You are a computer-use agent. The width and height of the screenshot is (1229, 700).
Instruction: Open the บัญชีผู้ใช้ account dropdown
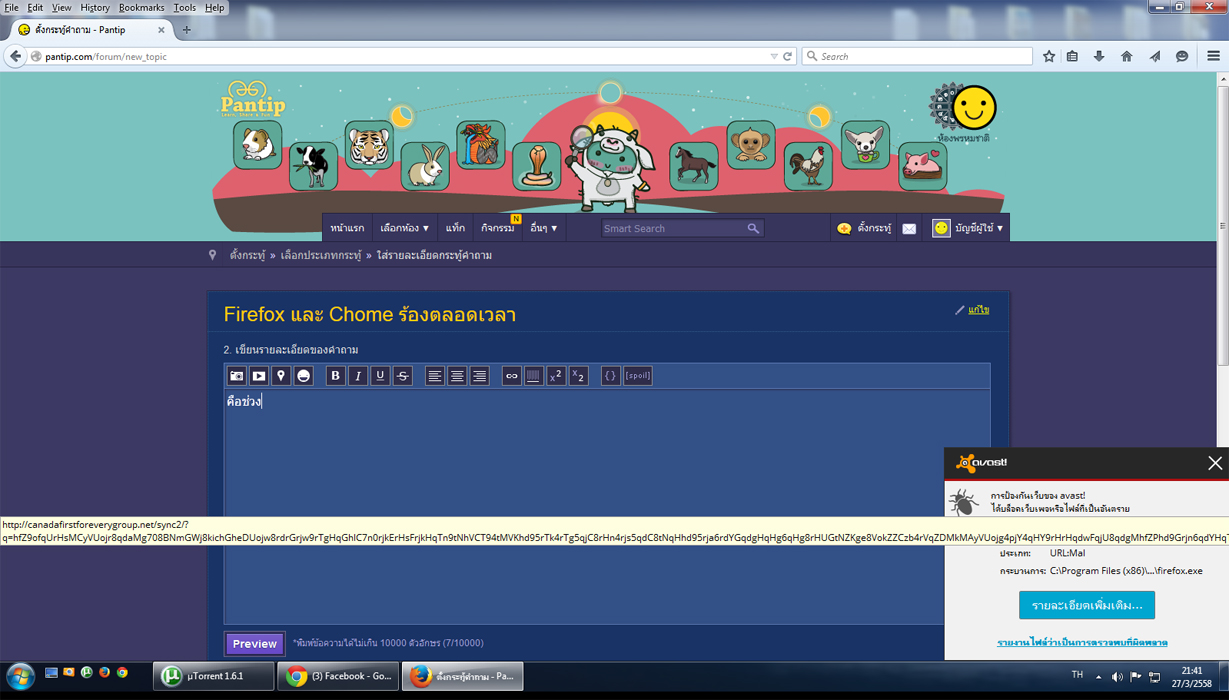tap(968, 228)
